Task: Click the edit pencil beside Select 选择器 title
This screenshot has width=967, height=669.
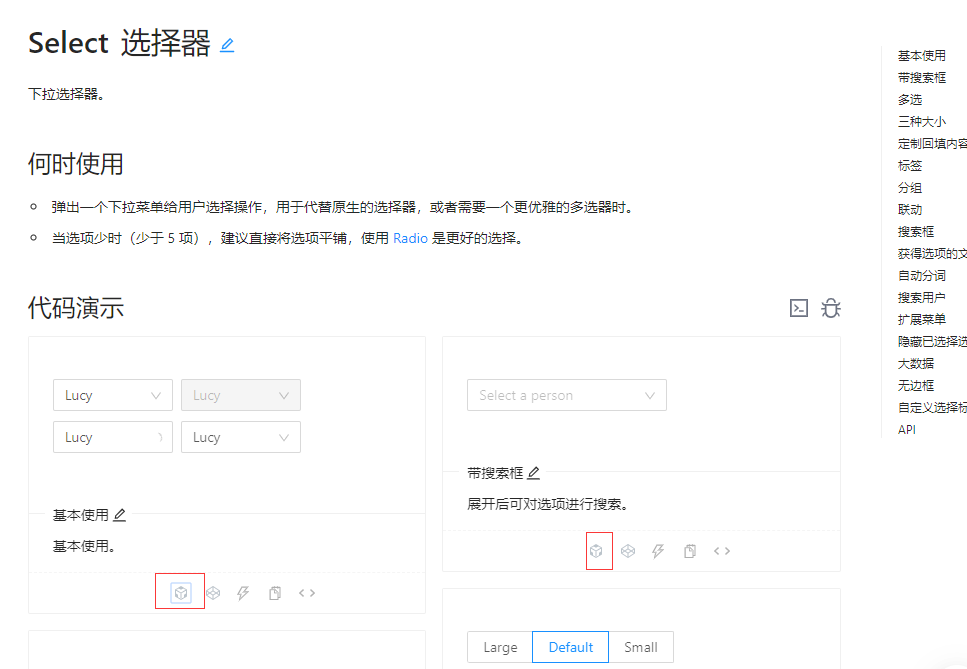Action: (x=227, y=45)
